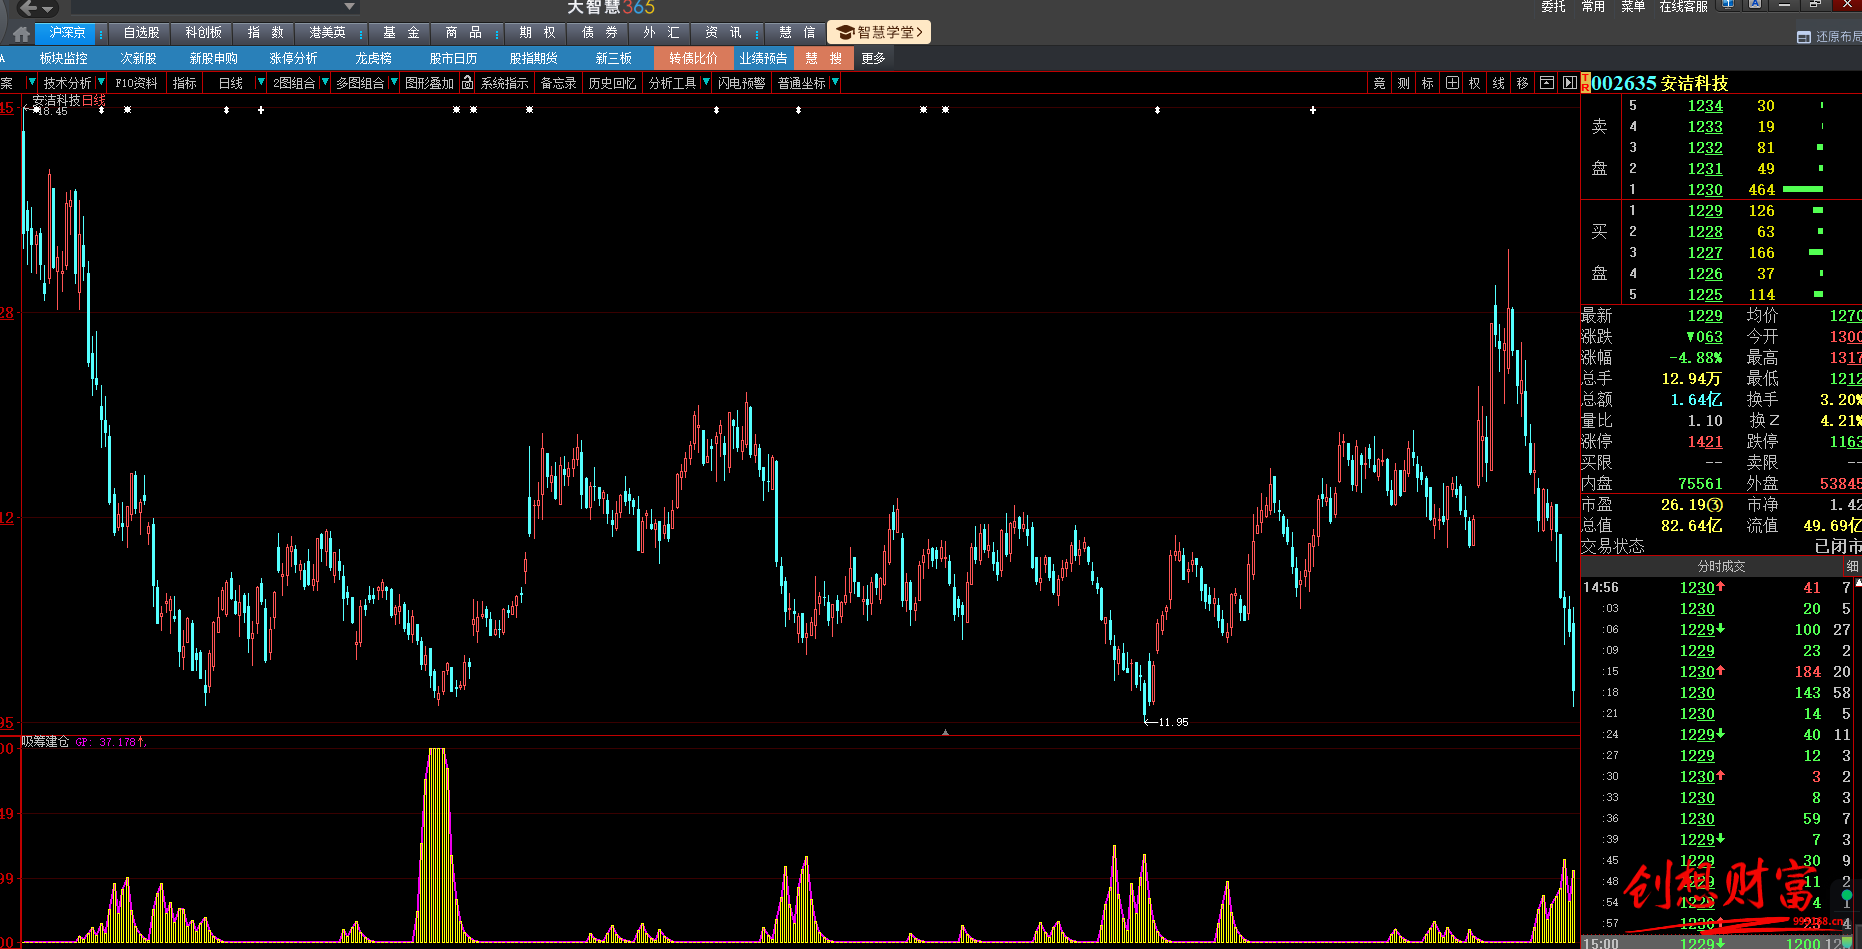Viewport: 1862px width, 949px height.
Task: Open dropdown arrow next to 日线
Action: click(261, 82)
